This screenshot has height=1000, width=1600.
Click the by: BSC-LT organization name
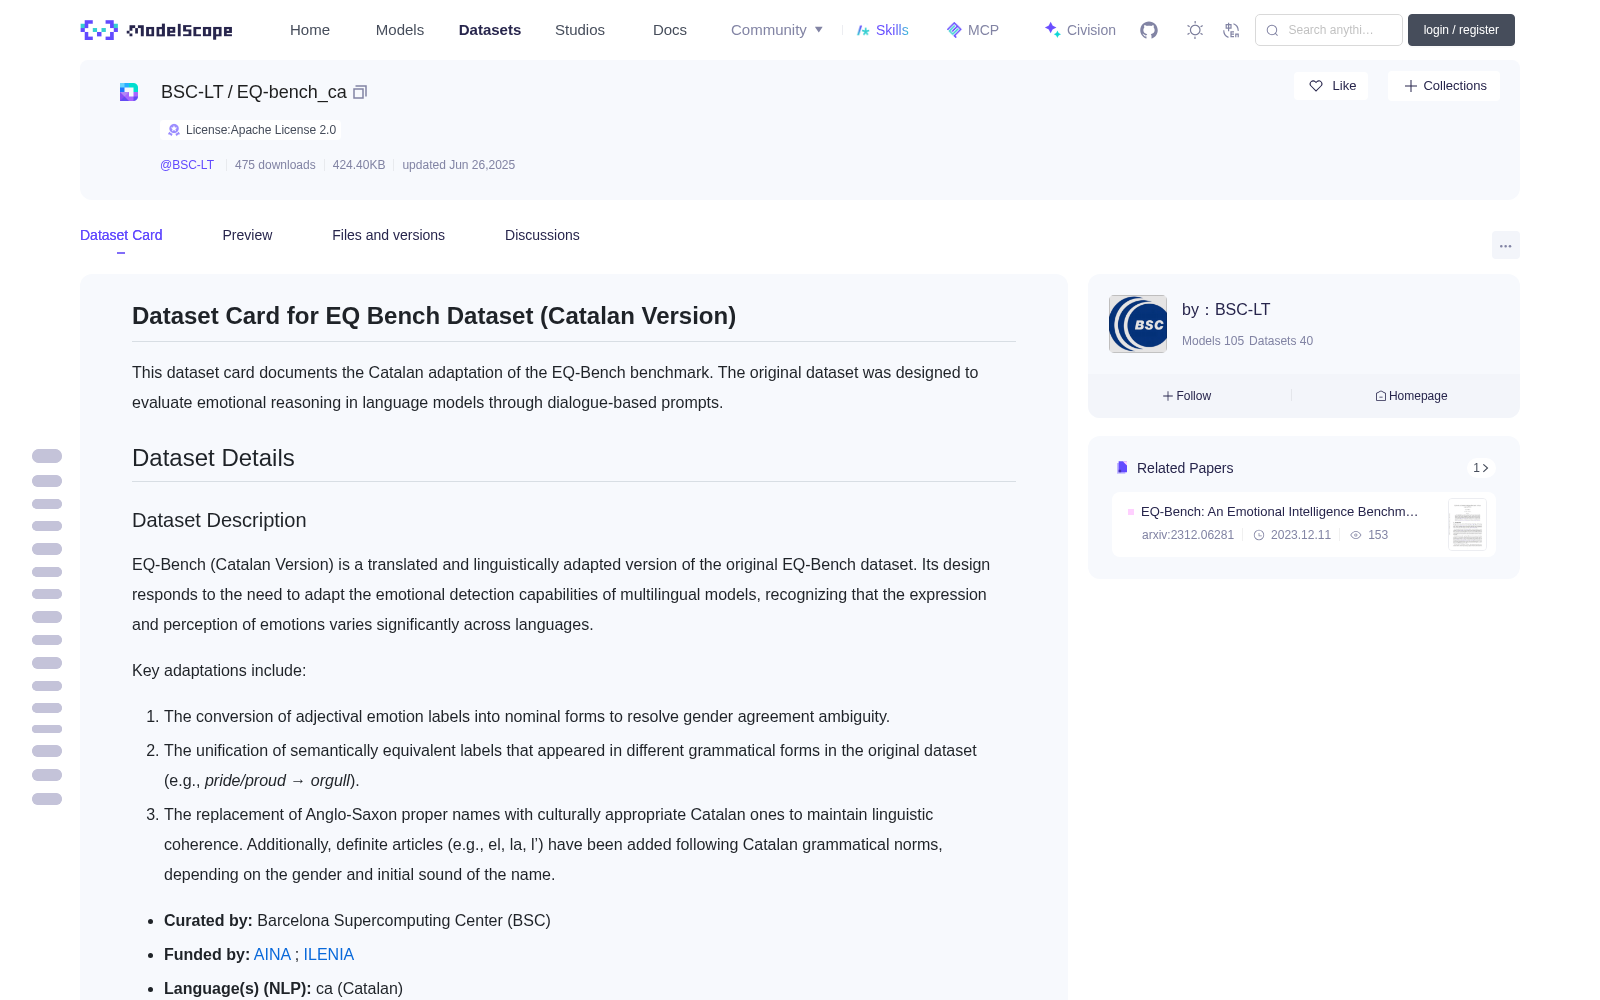[1226, 310]
